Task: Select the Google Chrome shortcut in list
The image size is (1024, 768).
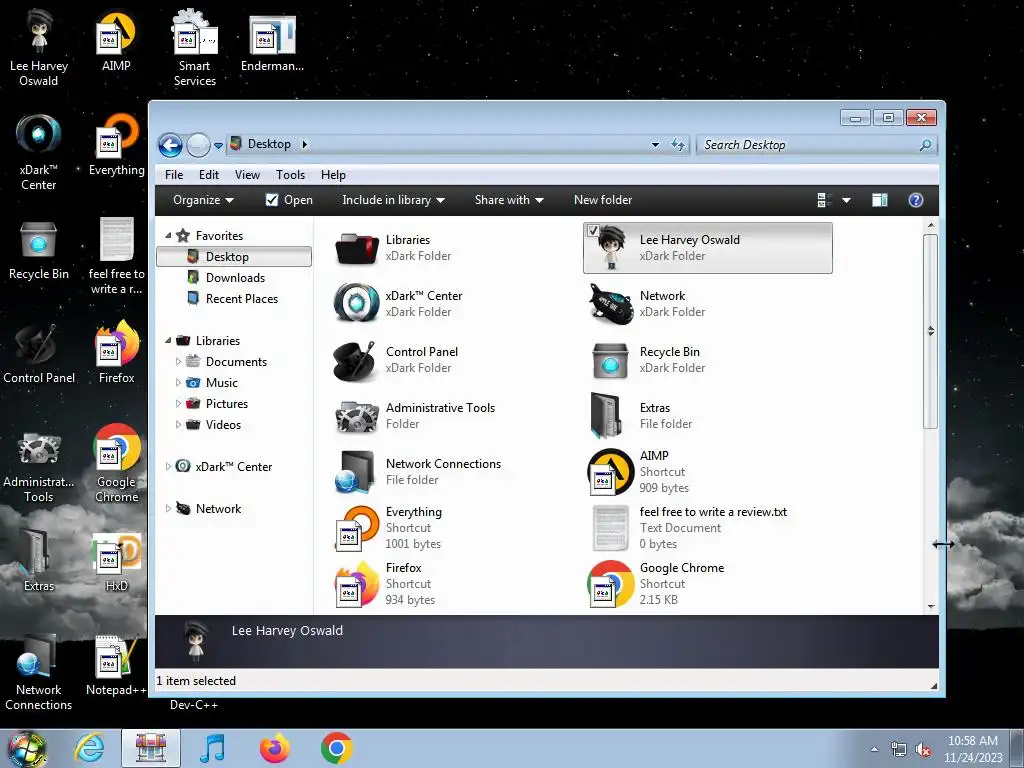Action: (x=610, y=584)
